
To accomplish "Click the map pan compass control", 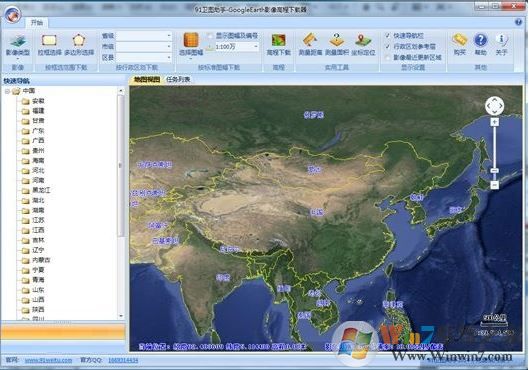I will 495,106.
